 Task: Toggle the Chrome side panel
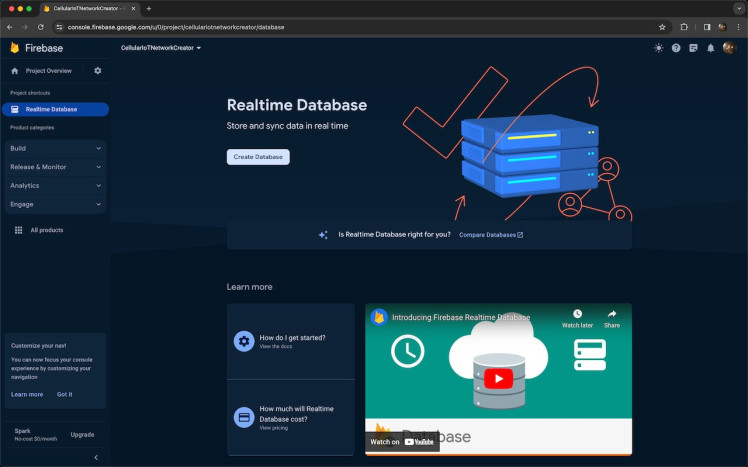click(706, 27)
